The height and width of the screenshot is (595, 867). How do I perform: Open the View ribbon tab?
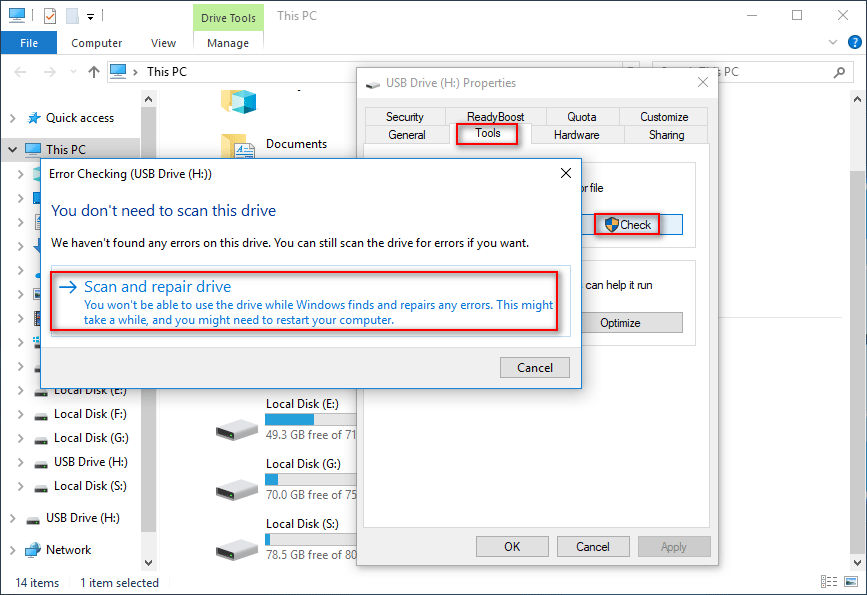coord(163,43)
